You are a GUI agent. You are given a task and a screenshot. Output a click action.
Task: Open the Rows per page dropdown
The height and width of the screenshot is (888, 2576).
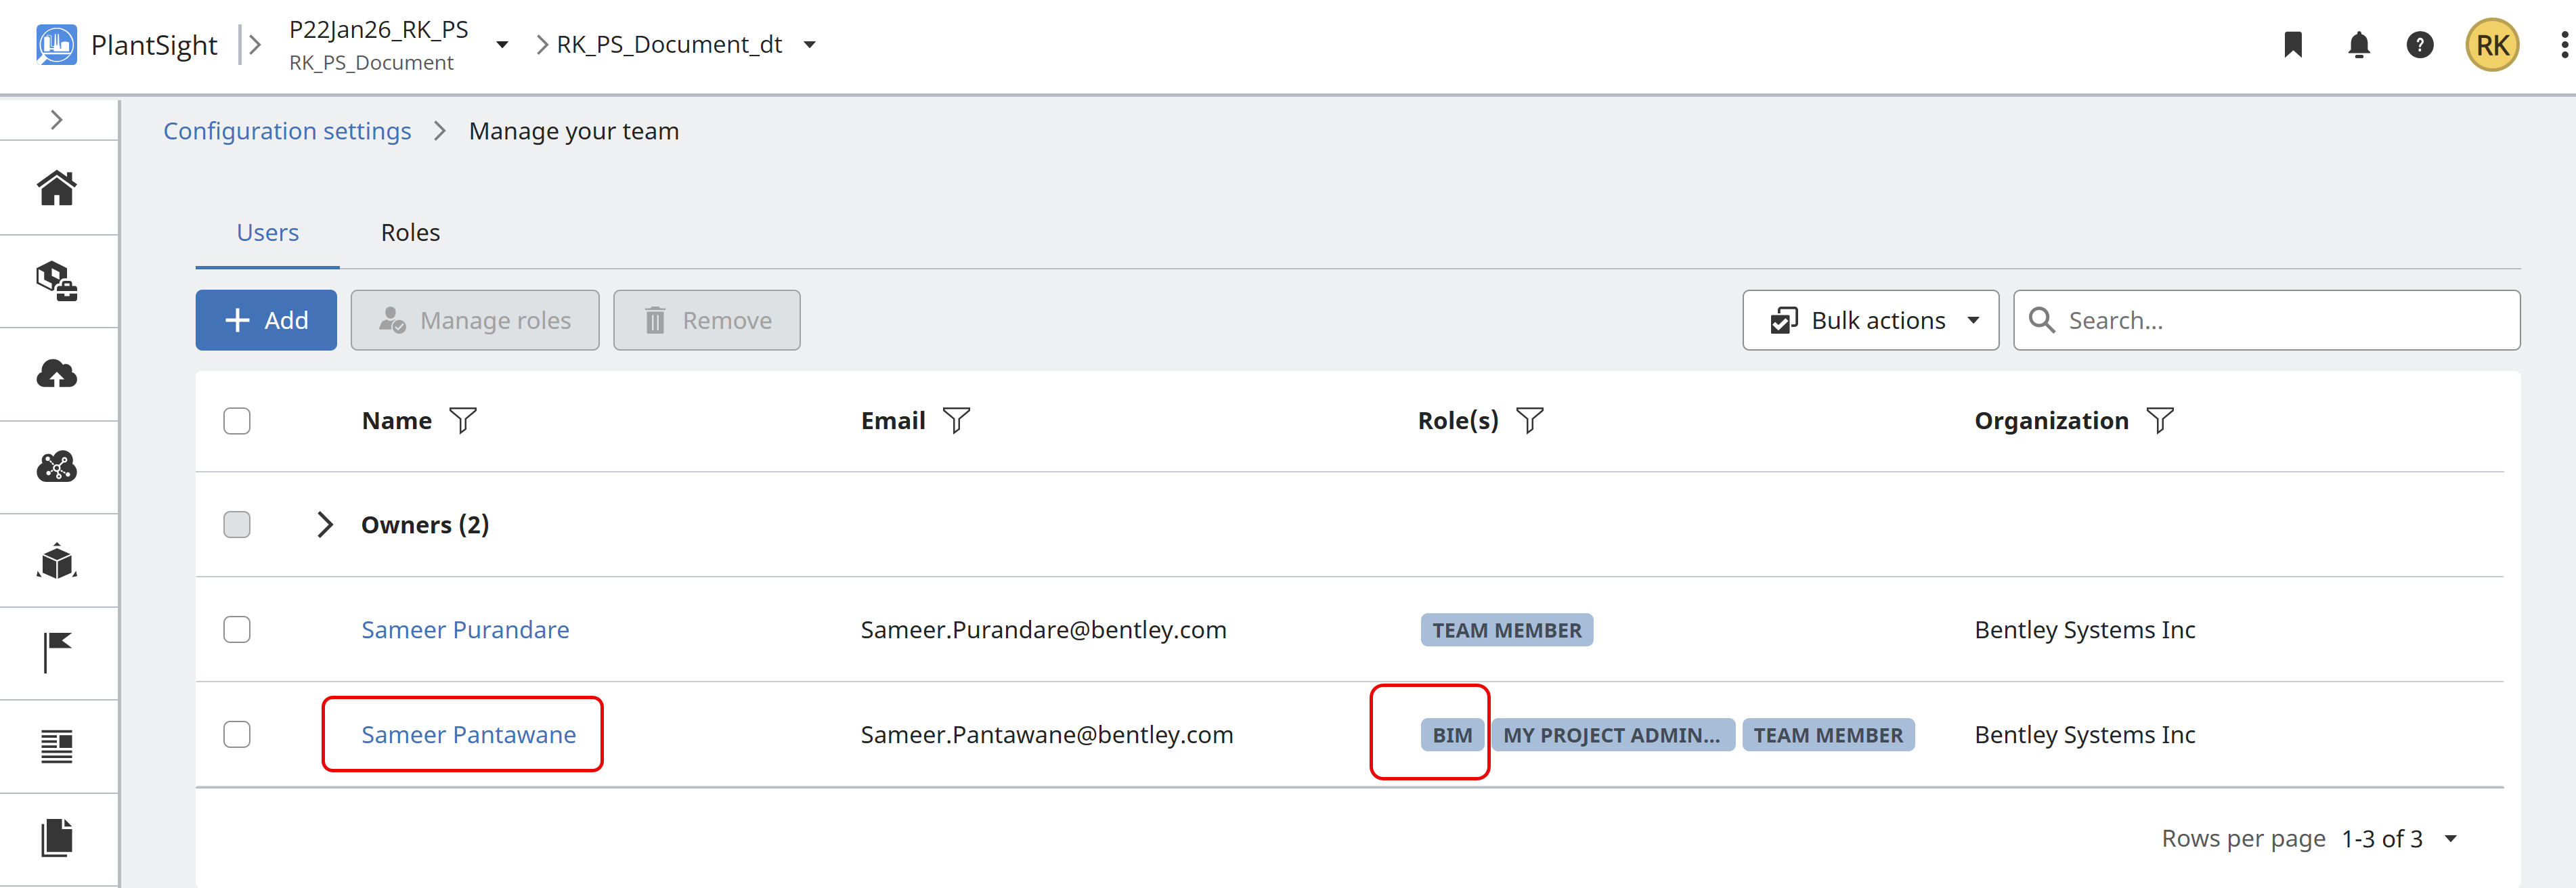[x=2450, y=839]
